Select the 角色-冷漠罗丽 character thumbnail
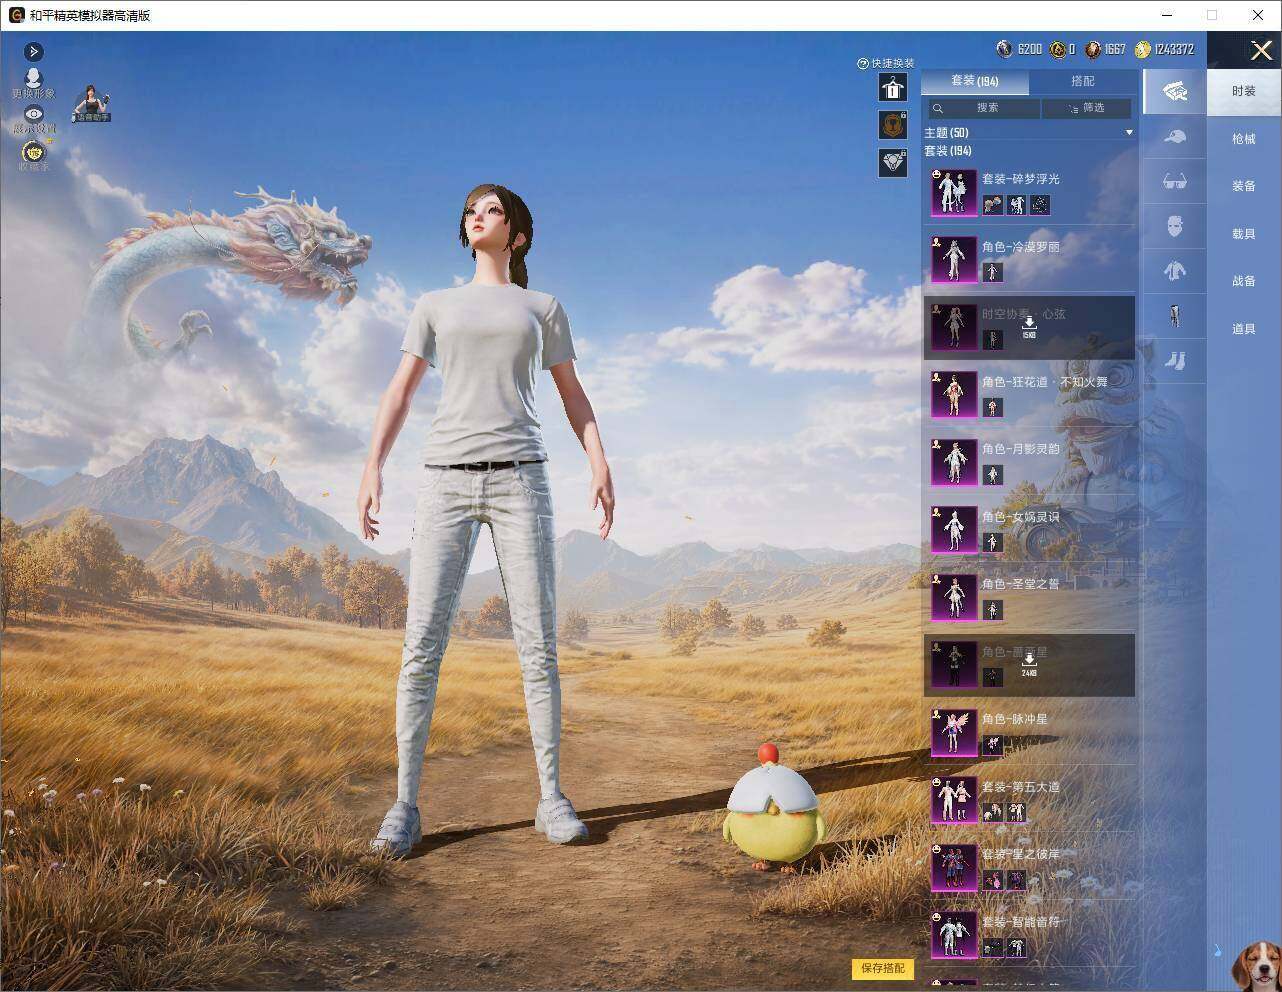This screenshot has height=992, width=1282. [954, 259]
